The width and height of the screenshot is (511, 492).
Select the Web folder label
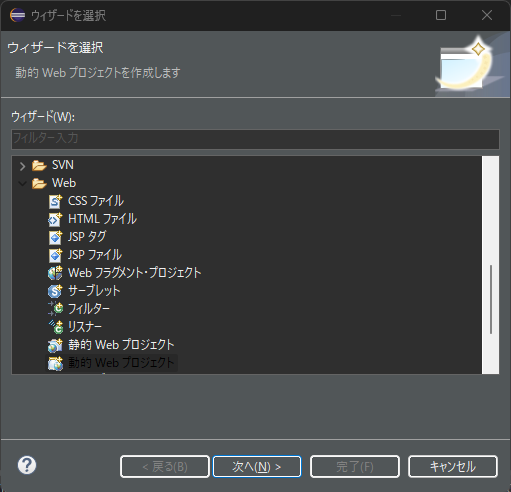[64, 183]
